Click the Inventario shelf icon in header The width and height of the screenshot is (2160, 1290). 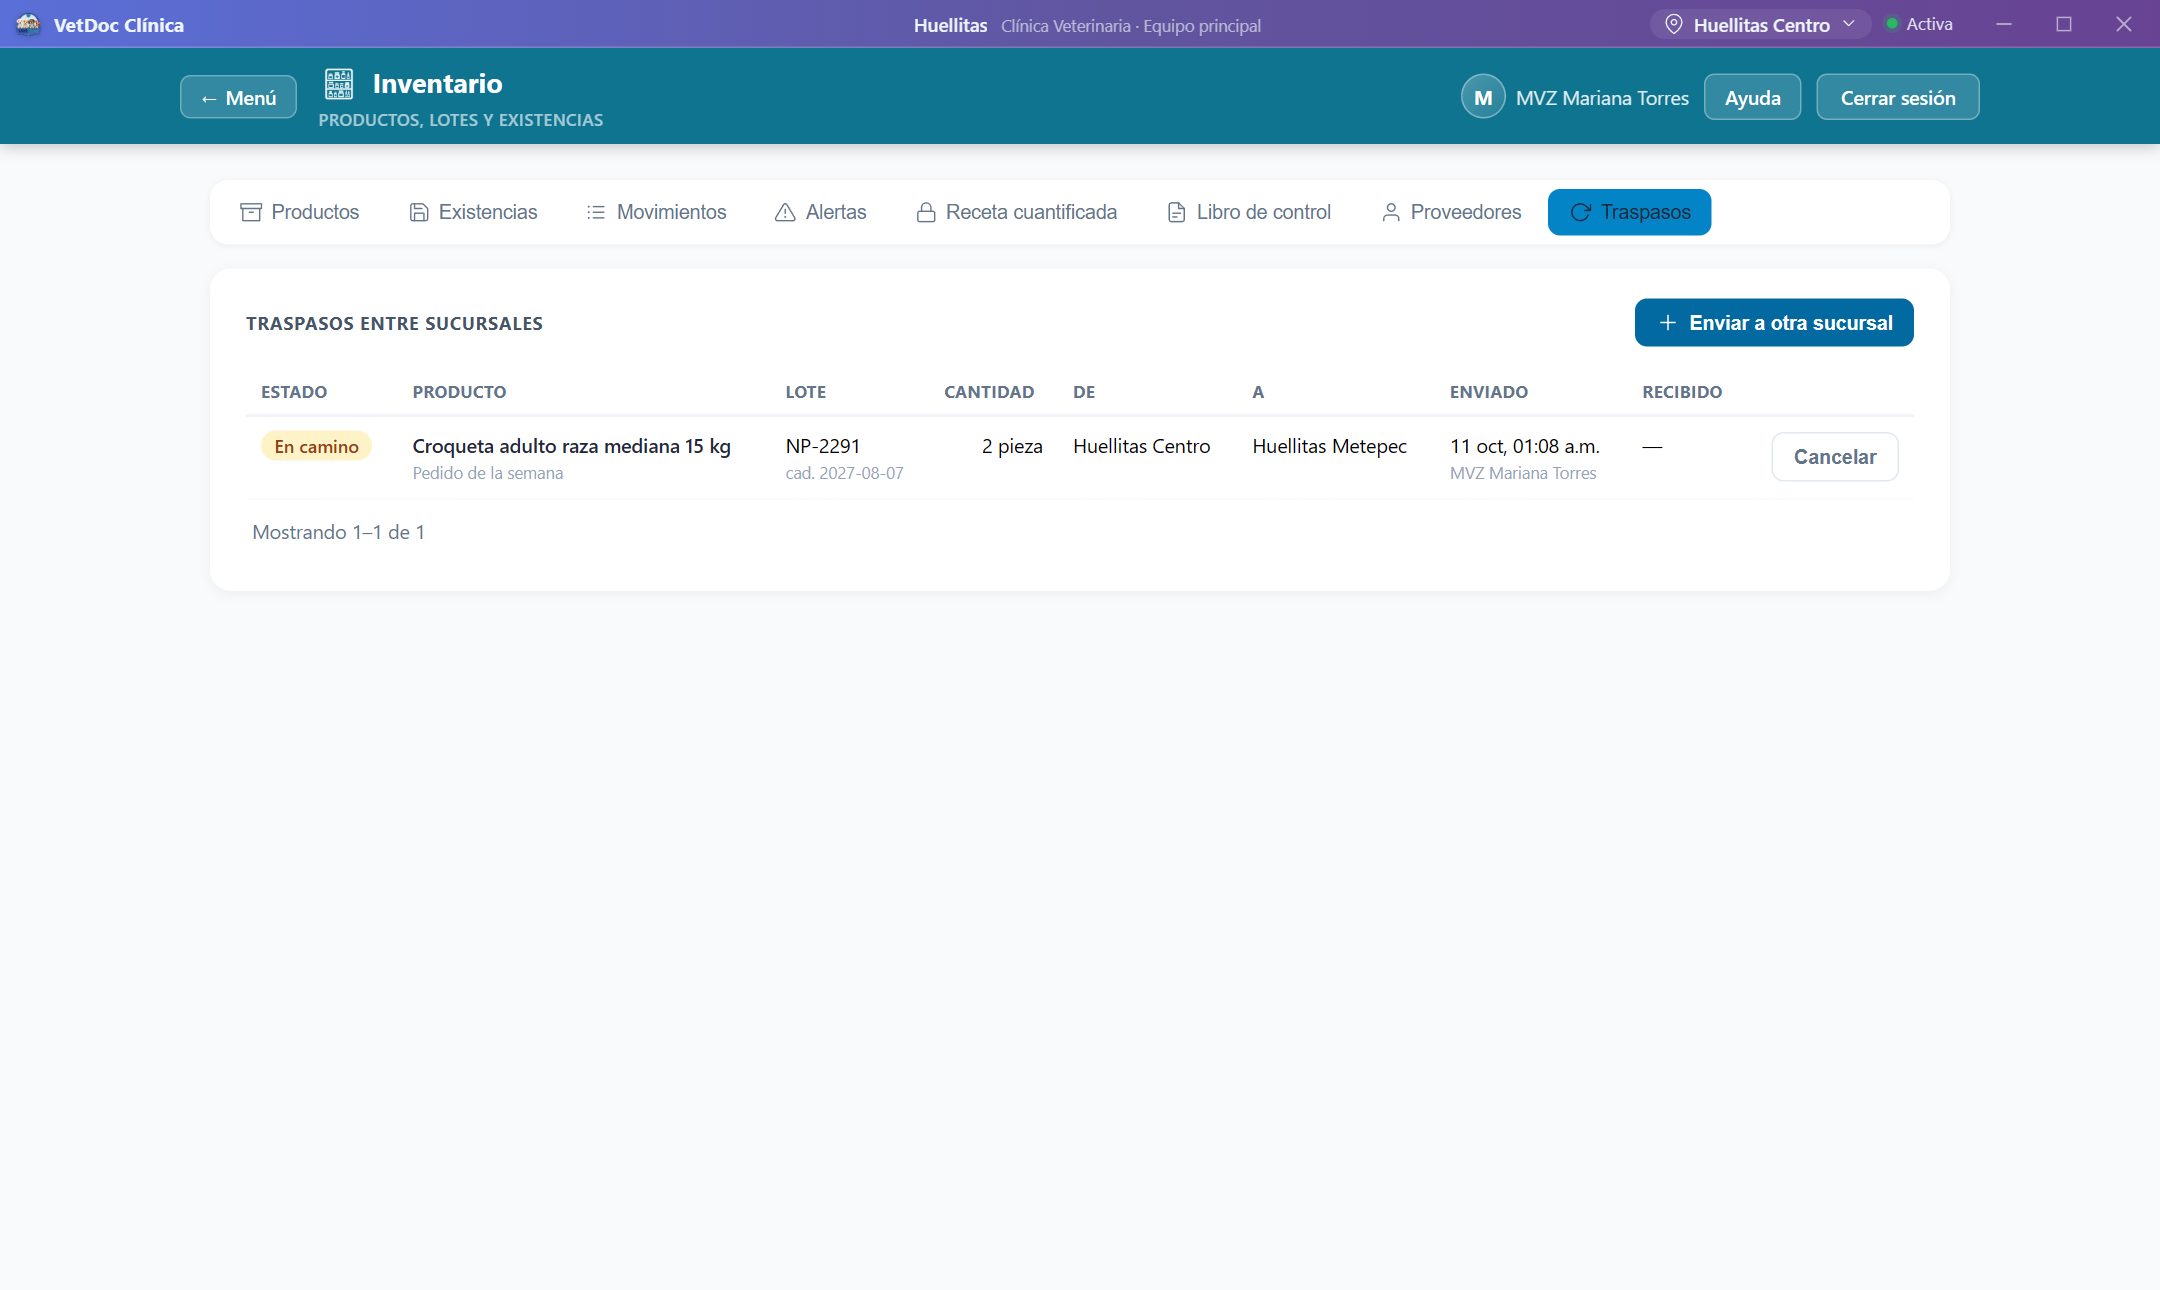(339, 84)
